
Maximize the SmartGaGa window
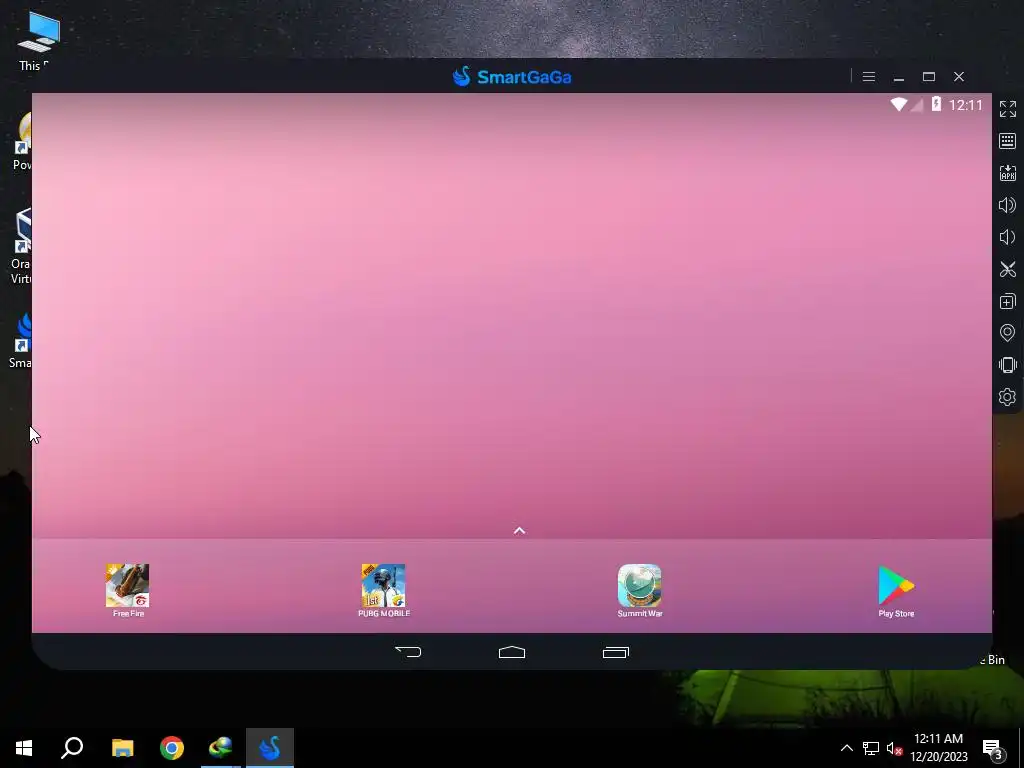pyautogui.click(x=929, y=77)
